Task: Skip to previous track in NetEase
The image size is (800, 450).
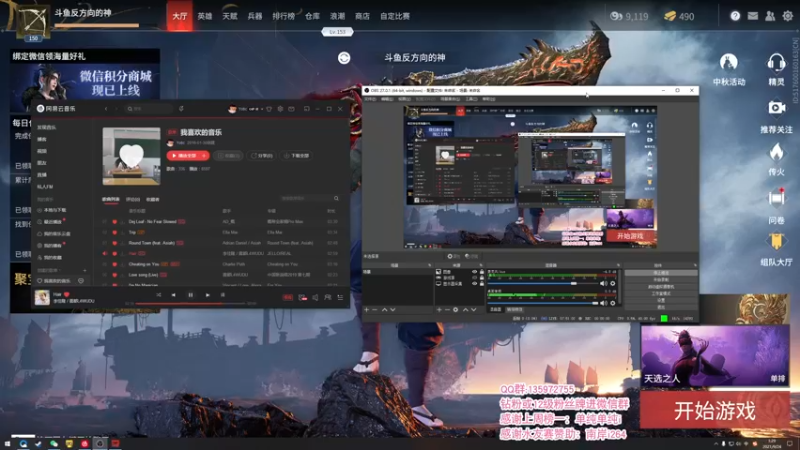Action: tap(173, 295)
